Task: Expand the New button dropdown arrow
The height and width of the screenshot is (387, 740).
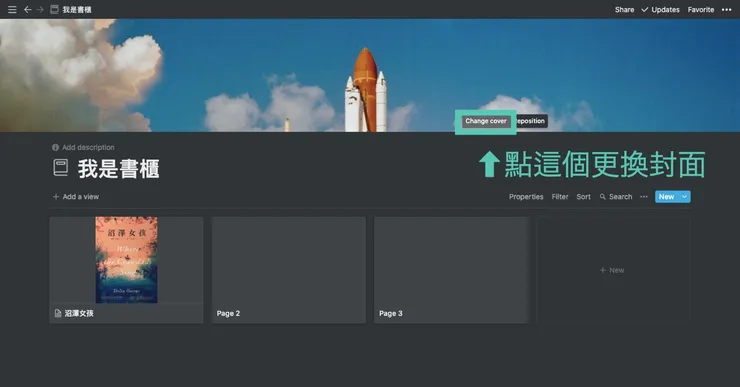Action: [x=684, y=197]
